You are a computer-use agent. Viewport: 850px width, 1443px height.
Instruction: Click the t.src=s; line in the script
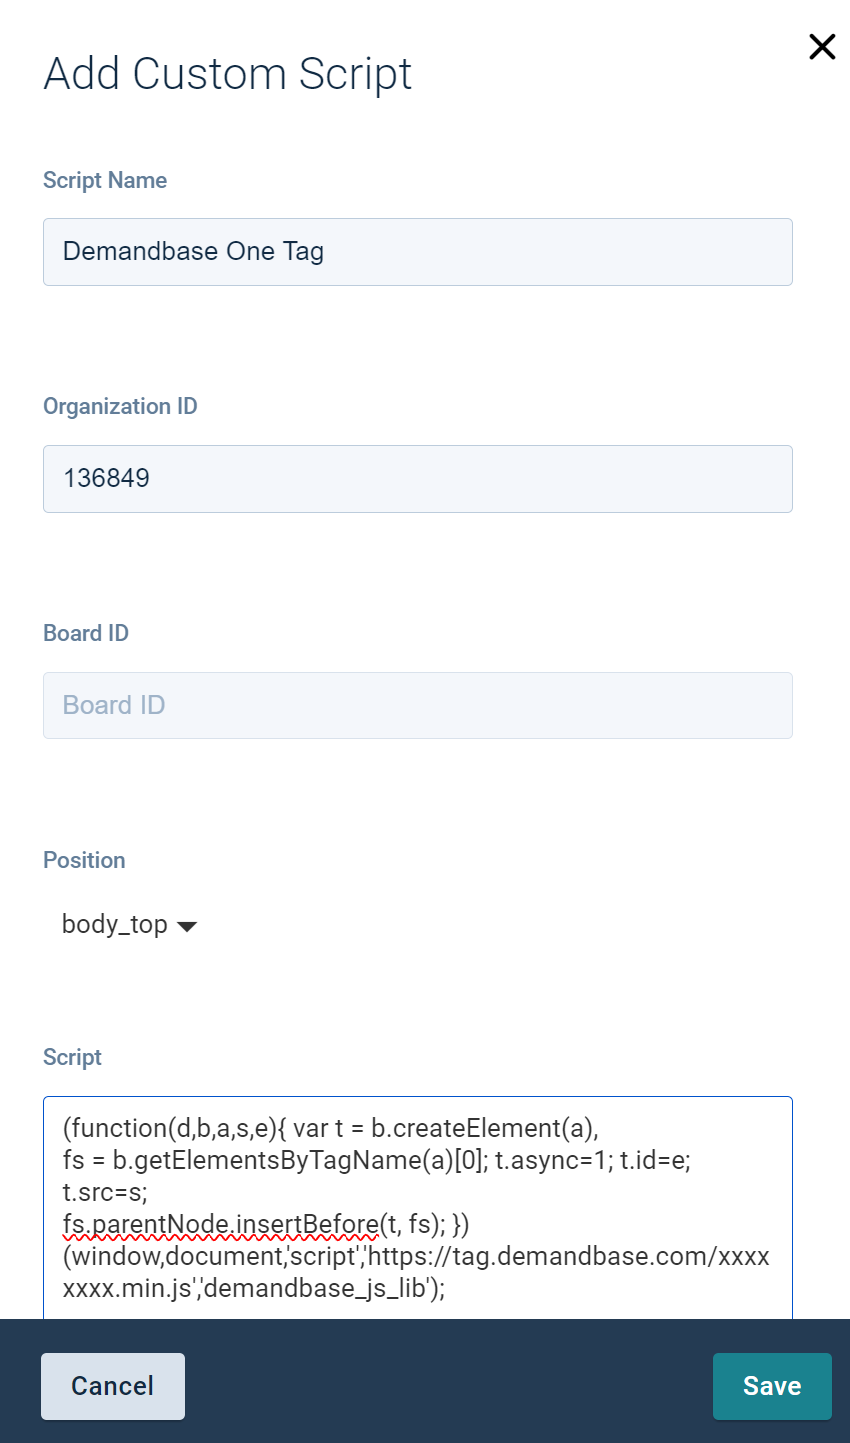point(105,1192)
